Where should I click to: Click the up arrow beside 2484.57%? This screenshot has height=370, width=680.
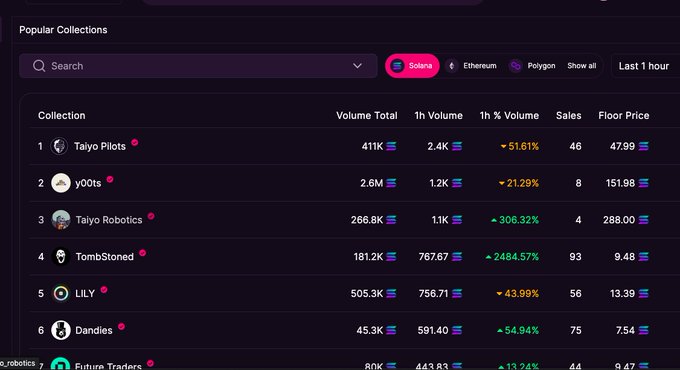pos(489,257)
